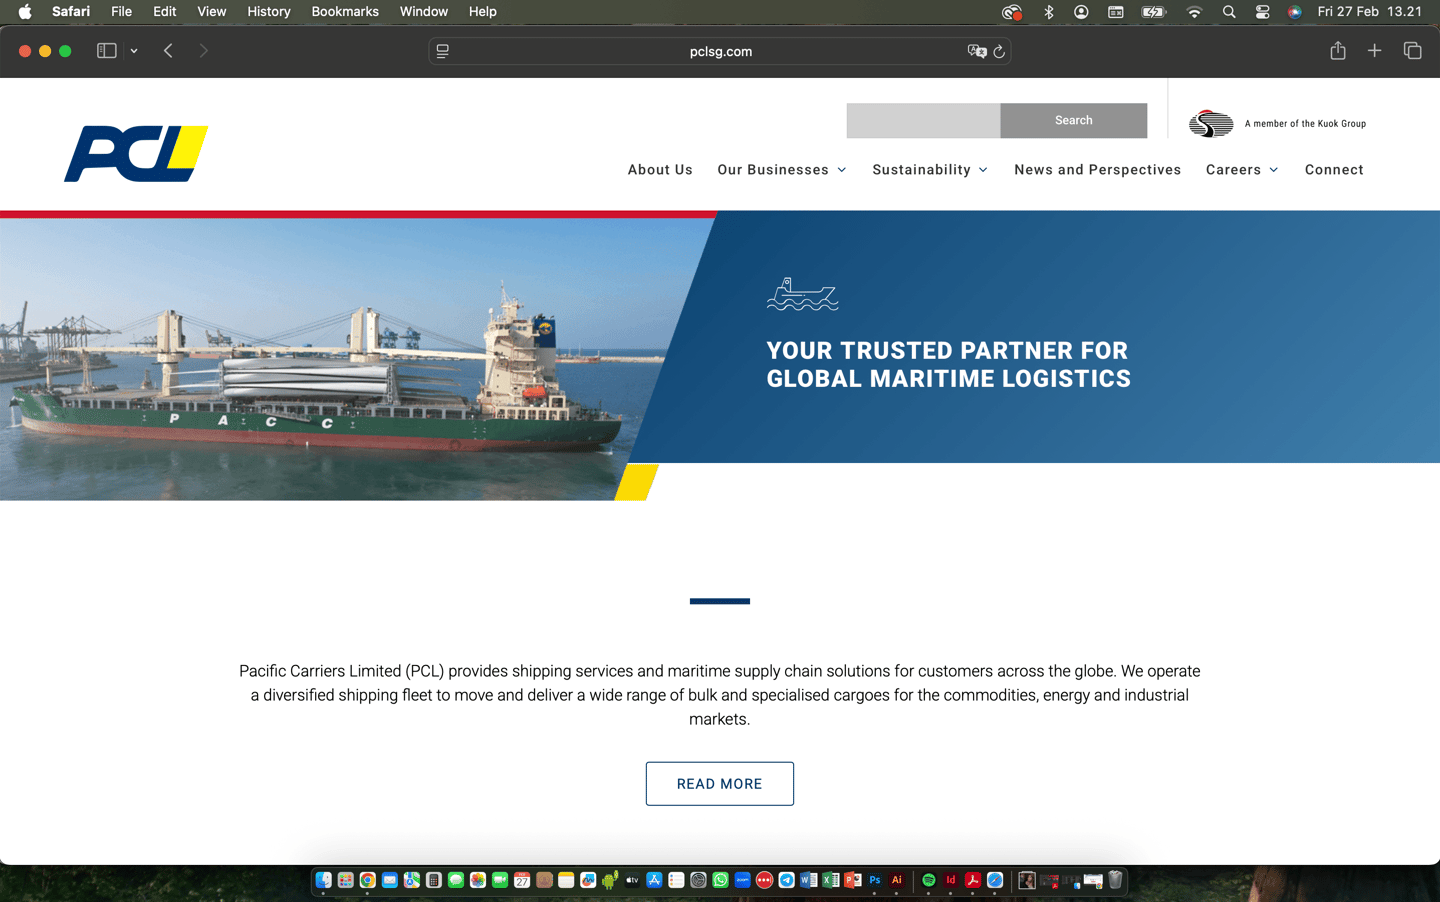Open Safari menu in menu bar
Viewport: 1440px width, 902px height.
(x=71, y=12)
